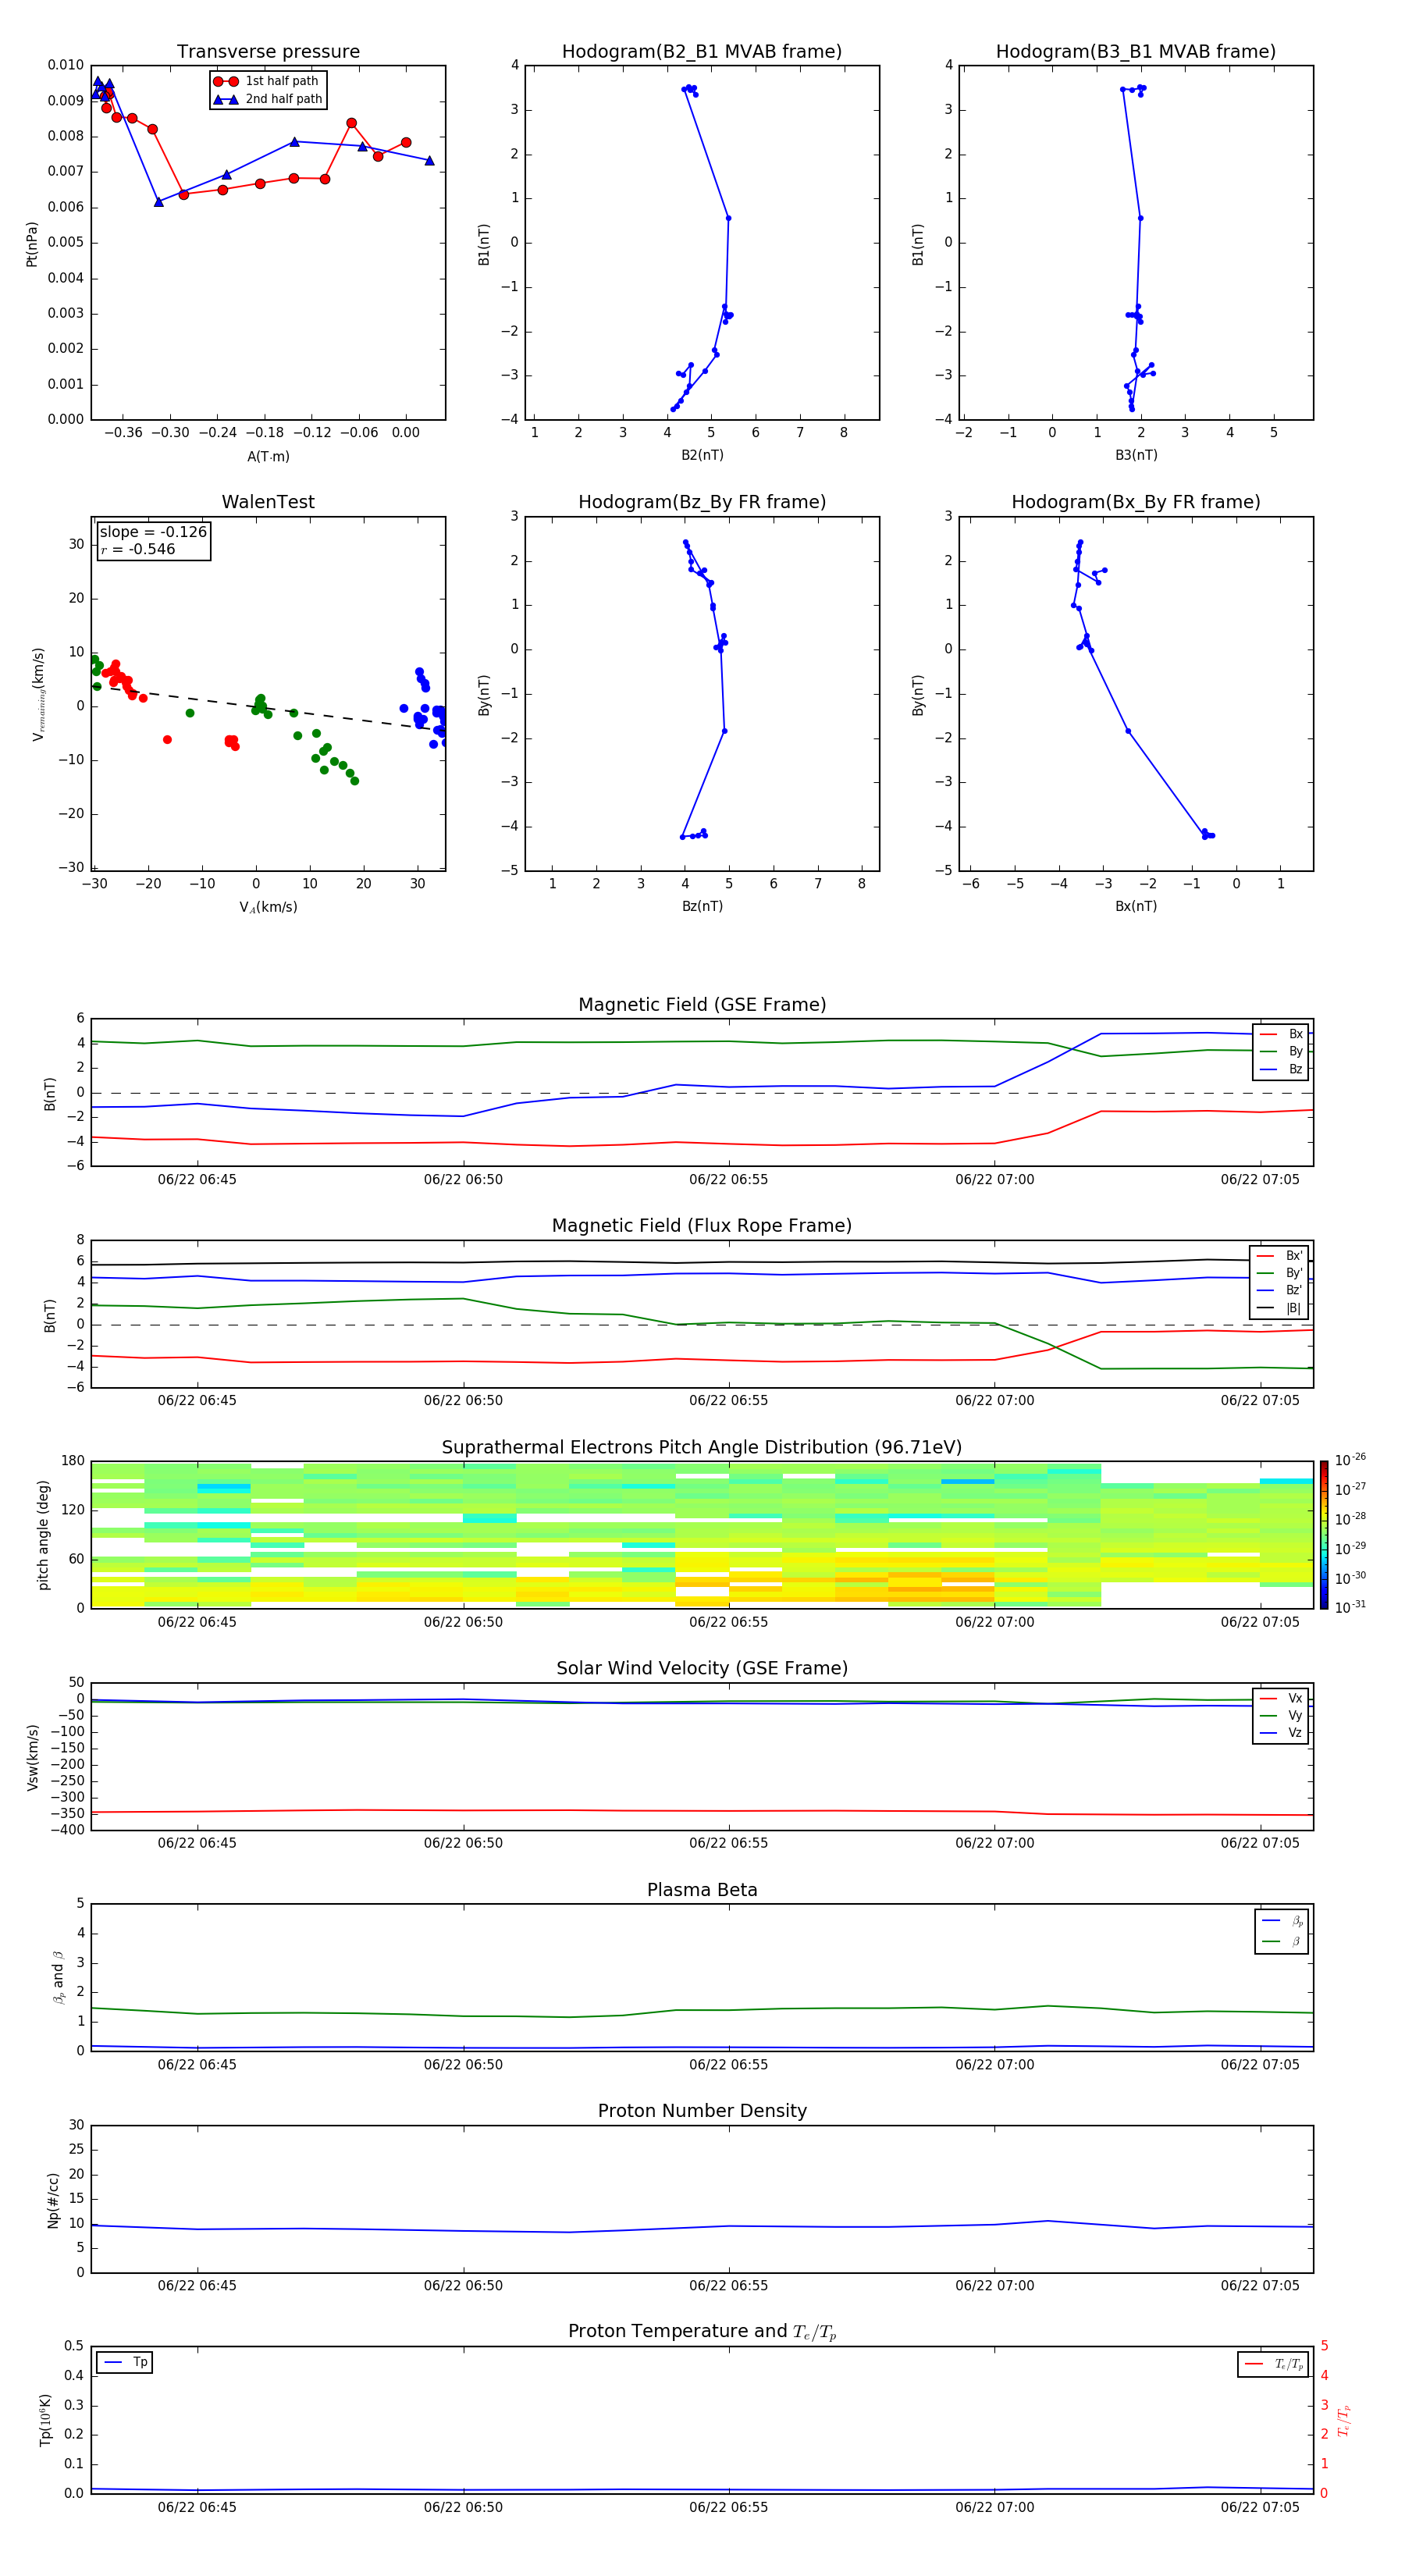This screenshot has height=2576, width=1405.
Task: Click the 'Tp' legend in temperature plot
Action: [125, 2363]
